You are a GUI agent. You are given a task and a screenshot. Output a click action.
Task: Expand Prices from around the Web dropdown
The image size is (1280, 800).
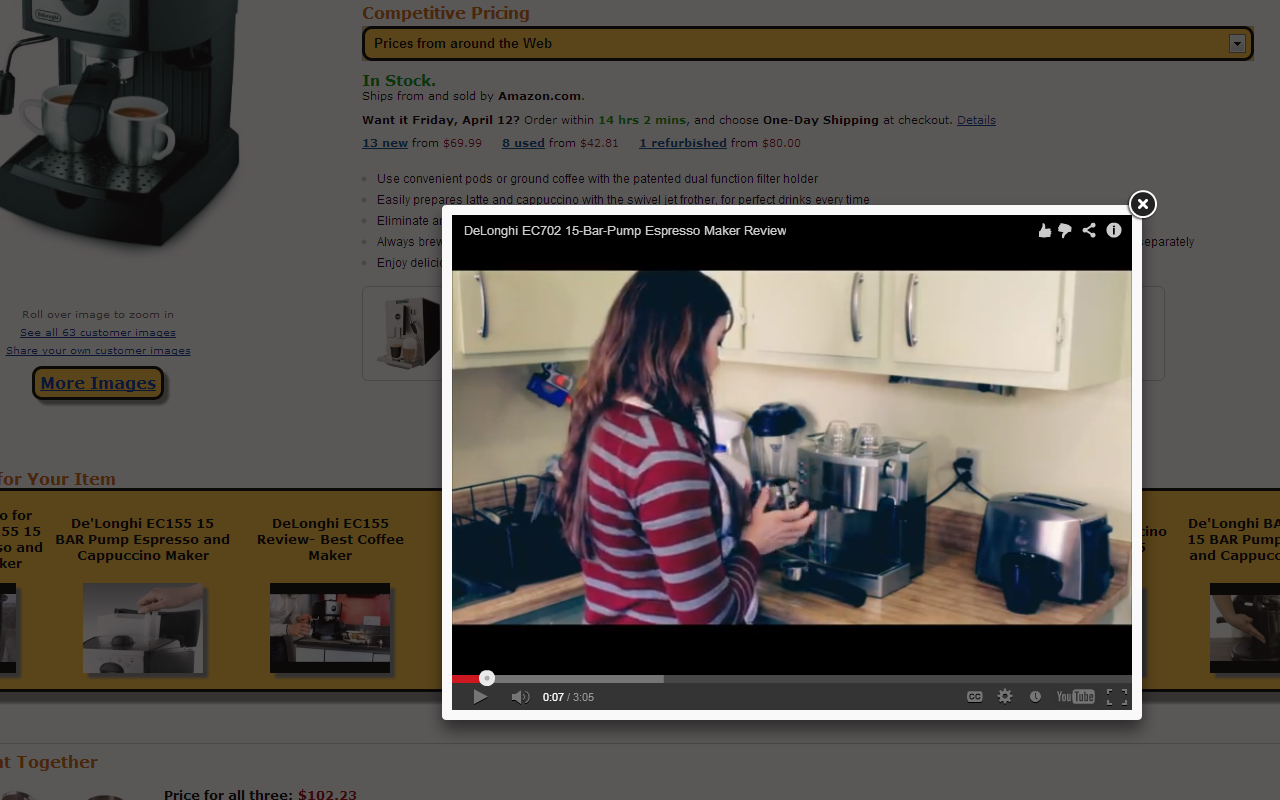click(x=807, y=43)
